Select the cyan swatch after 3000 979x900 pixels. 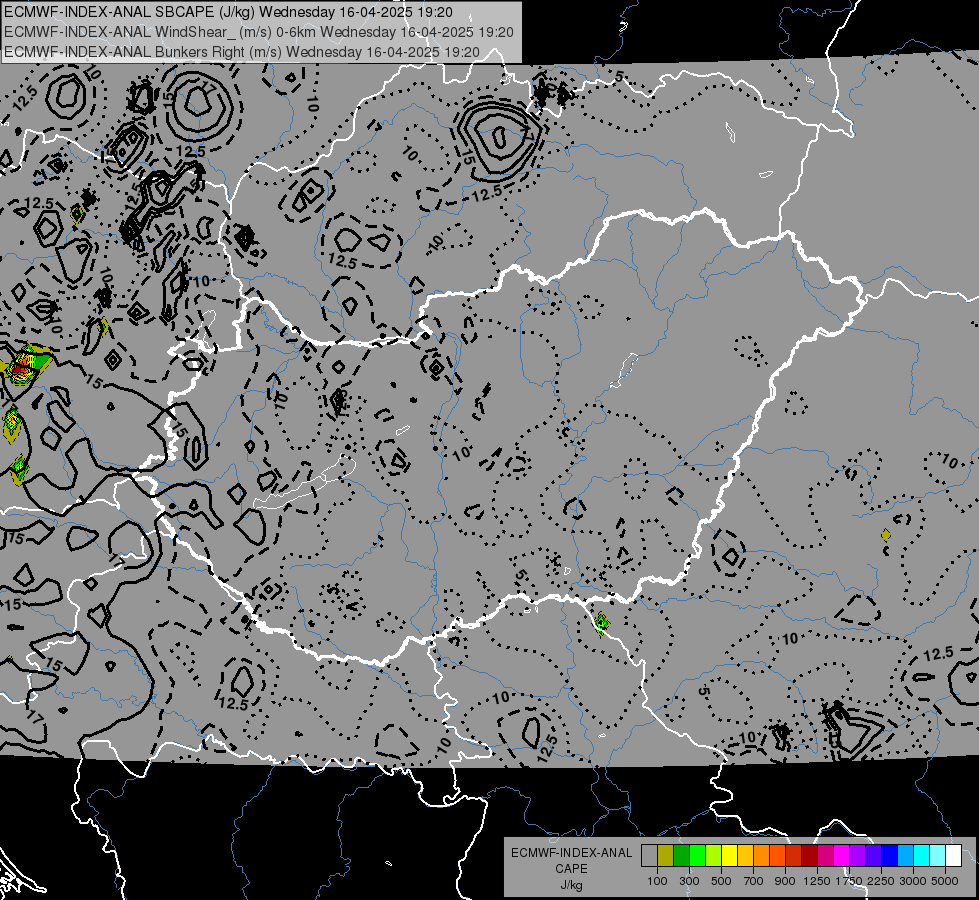click(x=922, y=856)
